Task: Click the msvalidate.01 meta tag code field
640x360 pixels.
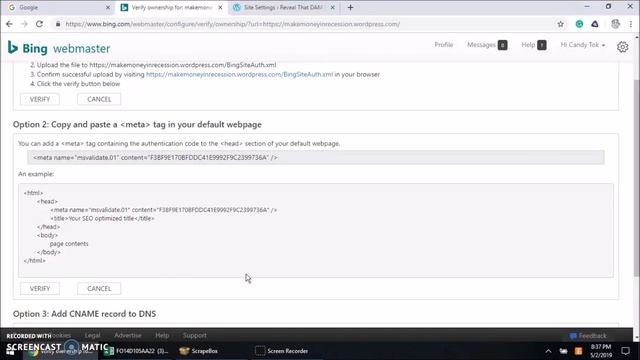Action: pyautogui.click(x=316, y=158)
